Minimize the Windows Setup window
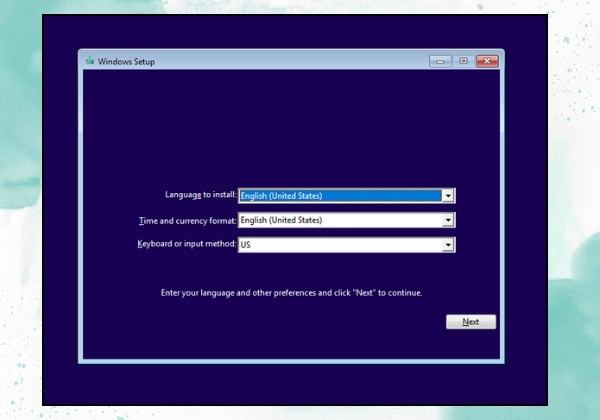The width and height of the screenshot is (600, 420). coord(440,61)
